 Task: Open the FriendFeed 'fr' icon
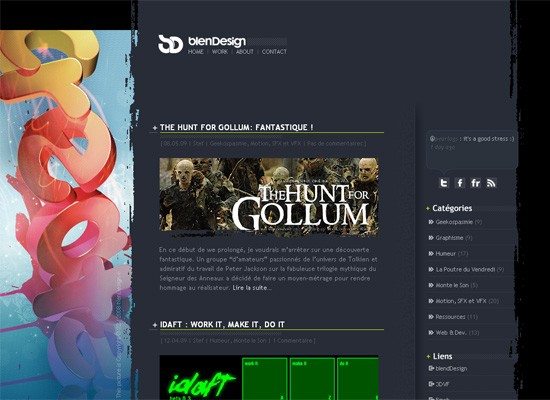point(475,183)
